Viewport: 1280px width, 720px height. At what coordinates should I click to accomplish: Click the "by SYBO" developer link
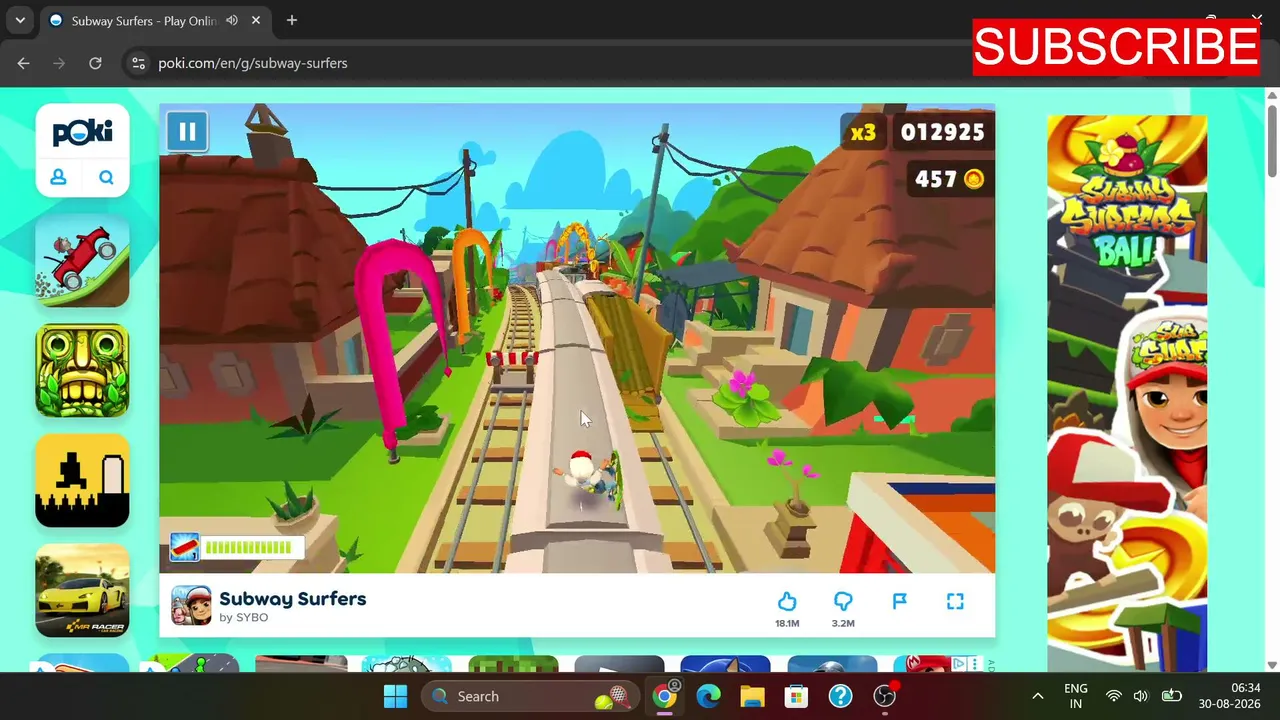[243, 618]
